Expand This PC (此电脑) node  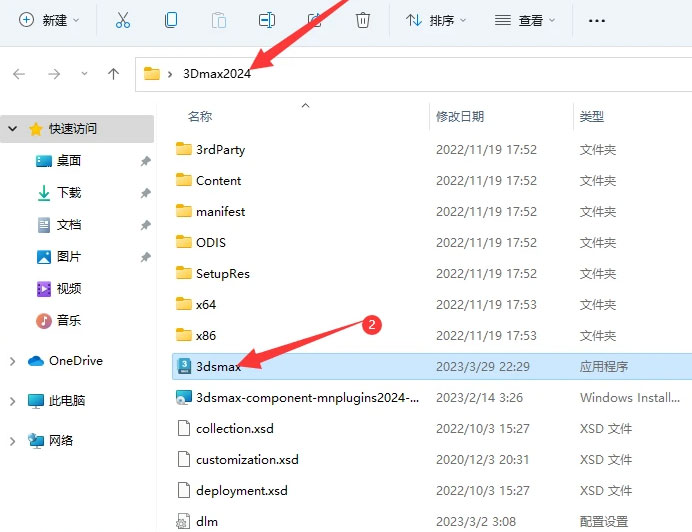(x=12, y=401)
